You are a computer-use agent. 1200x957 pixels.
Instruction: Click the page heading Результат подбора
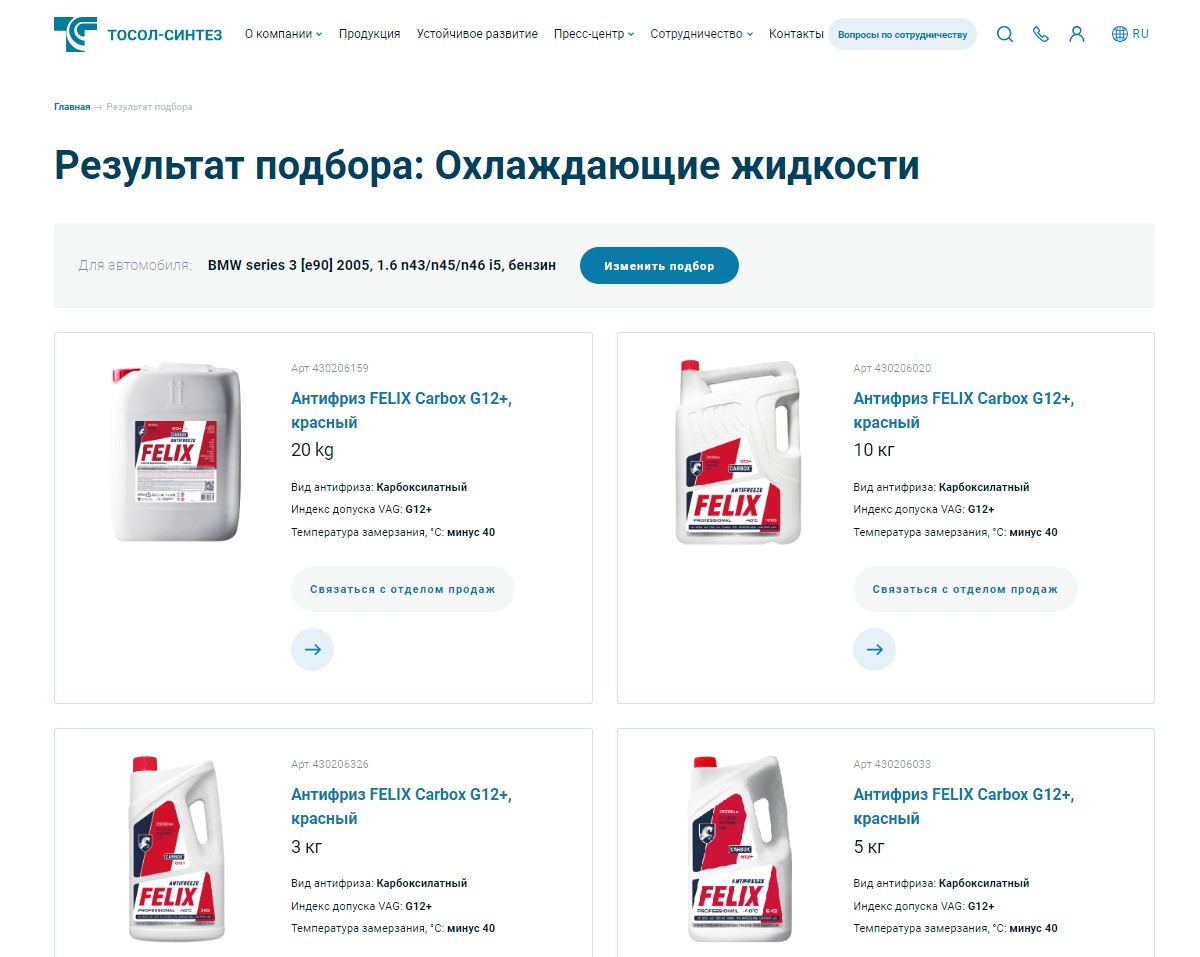(x=486, y=166)
